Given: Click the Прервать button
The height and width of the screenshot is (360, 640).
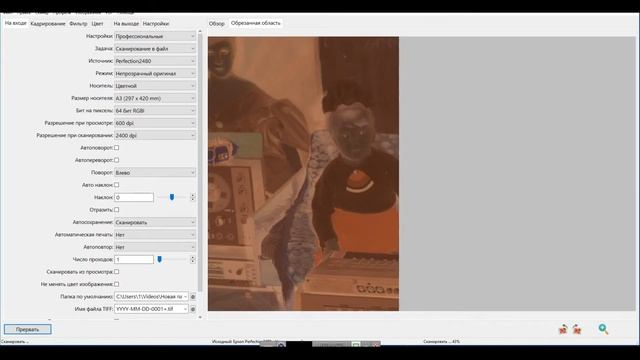Looking at the screenshot, I should [28, 329].
